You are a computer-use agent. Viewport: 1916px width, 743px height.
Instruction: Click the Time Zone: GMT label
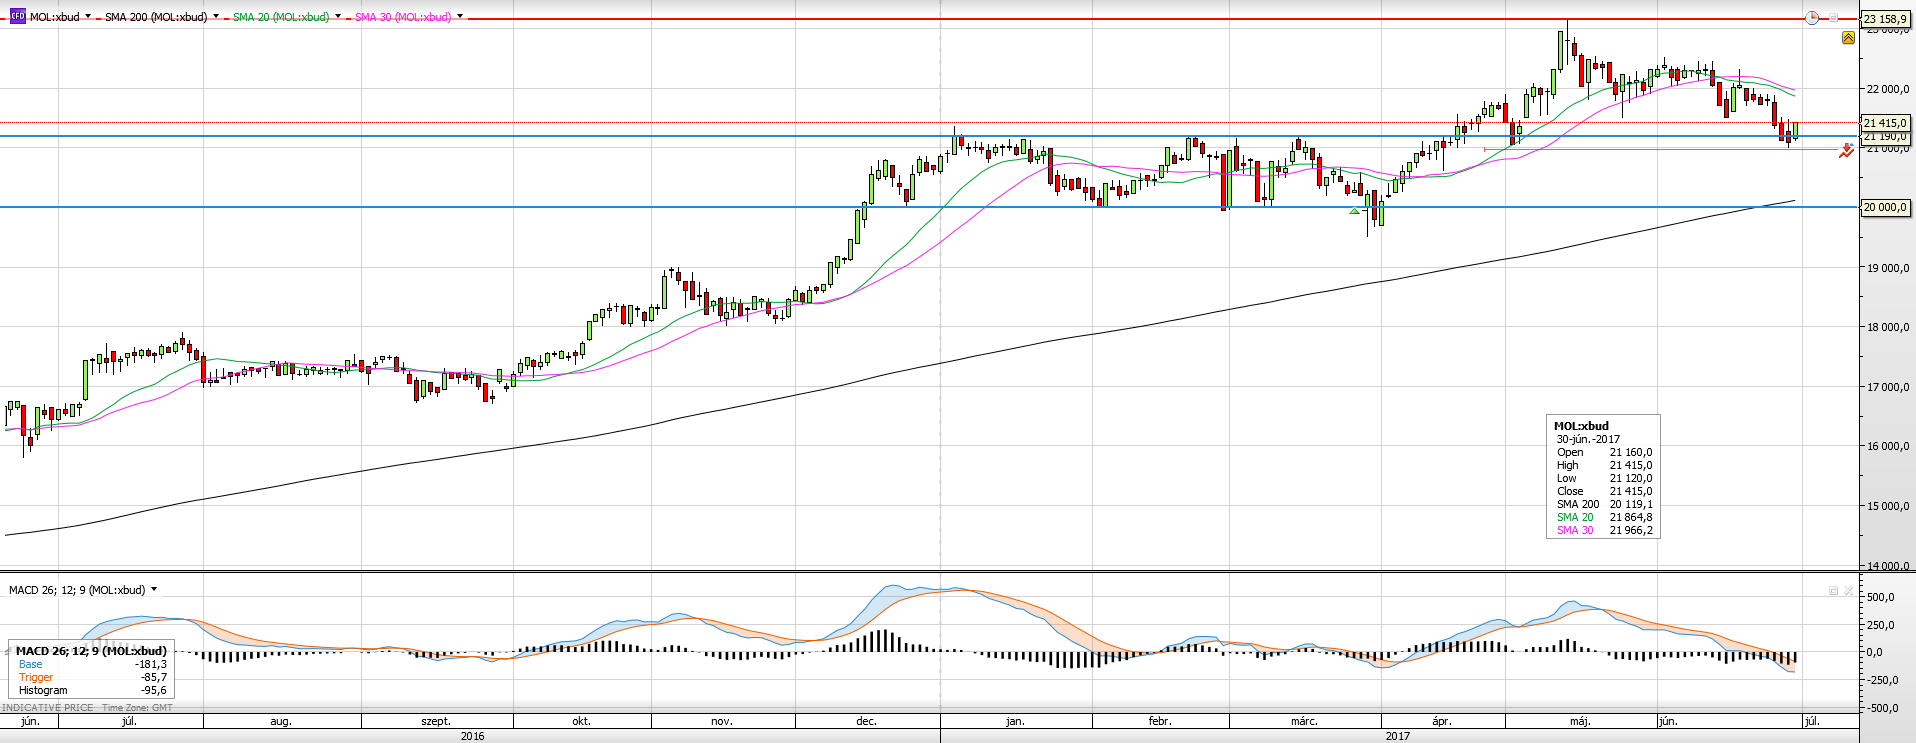139,708
